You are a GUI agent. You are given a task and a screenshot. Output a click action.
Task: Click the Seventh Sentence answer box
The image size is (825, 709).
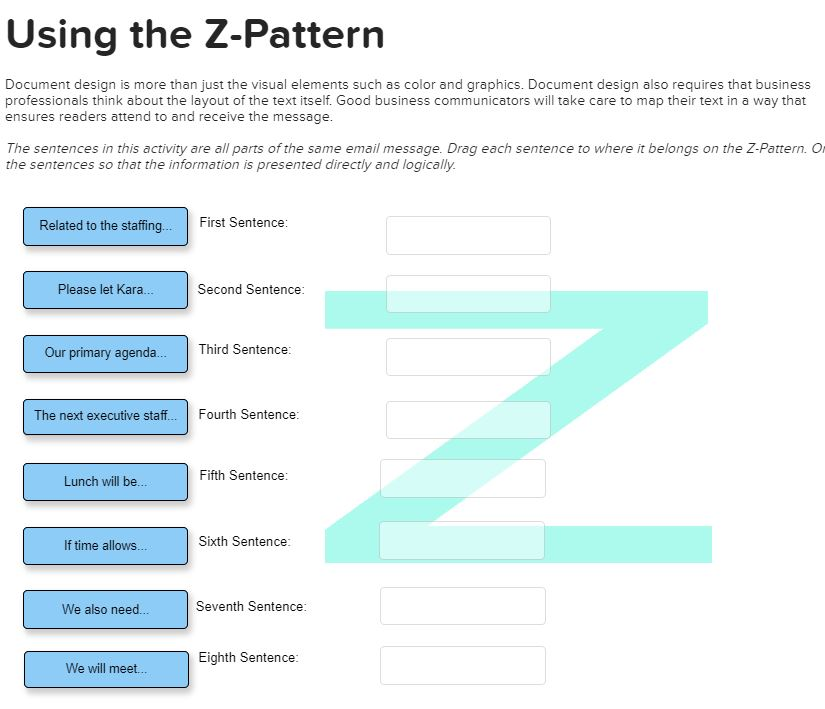(x=462, y=605)
